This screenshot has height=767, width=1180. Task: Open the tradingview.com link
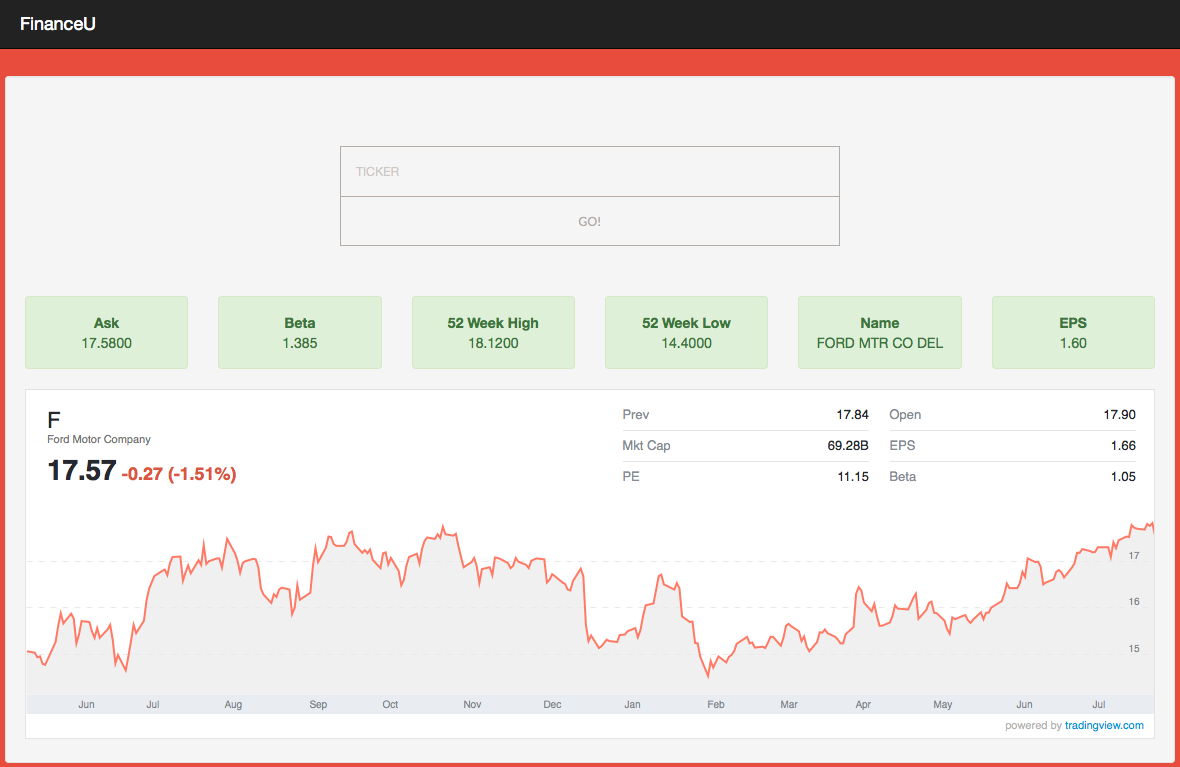point(1104,726)
